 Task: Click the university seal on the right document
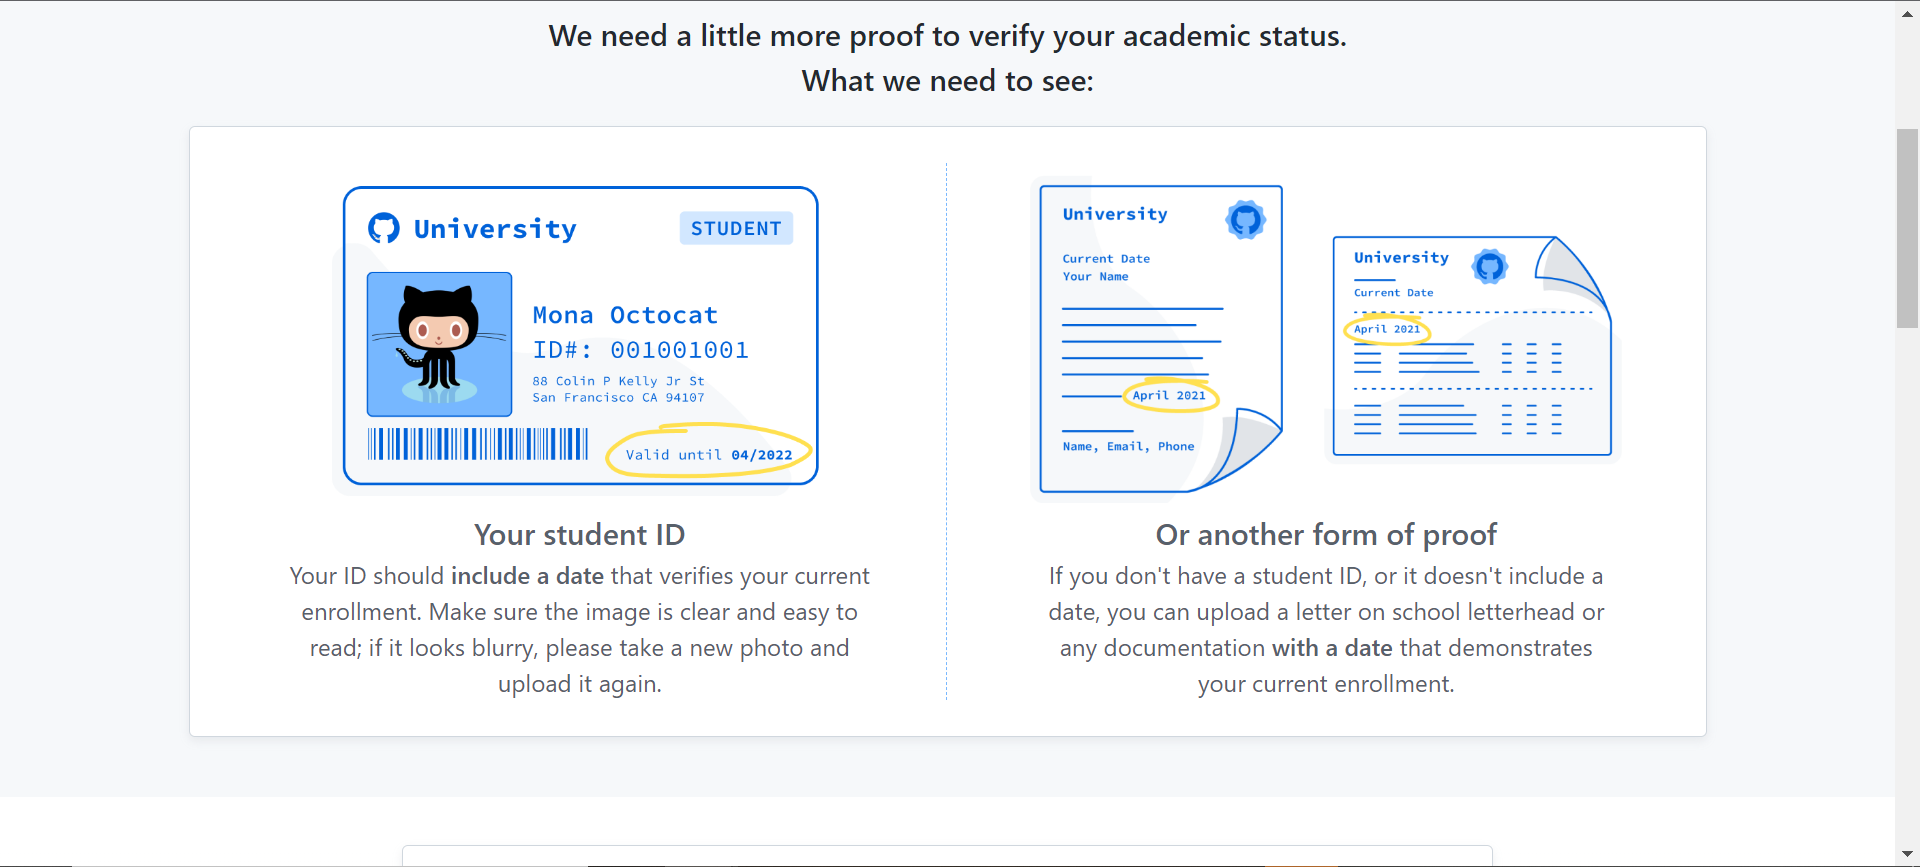[1492, 267]
